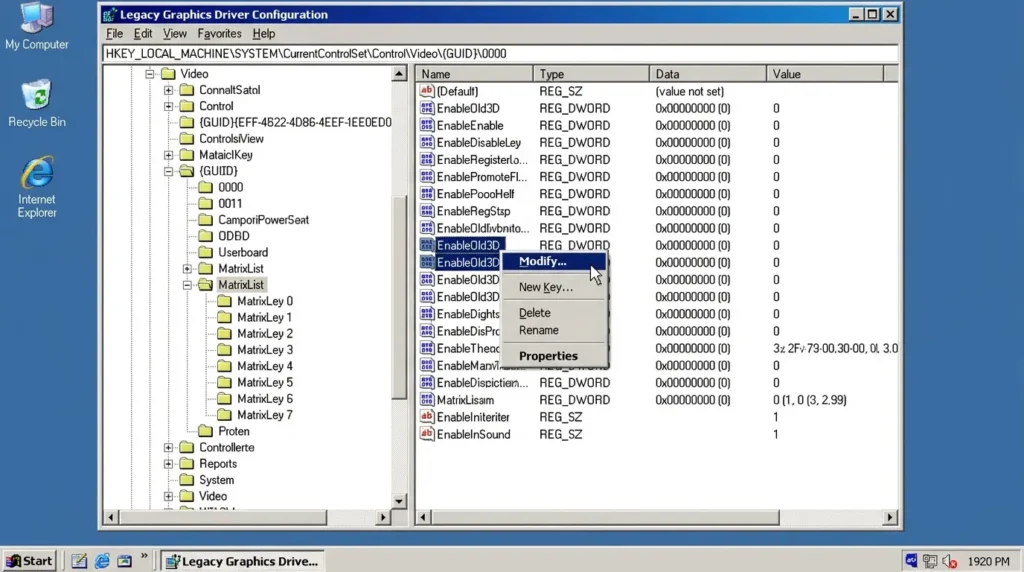
Task: Choose Modify... in context menu
Action: [554, 261]
